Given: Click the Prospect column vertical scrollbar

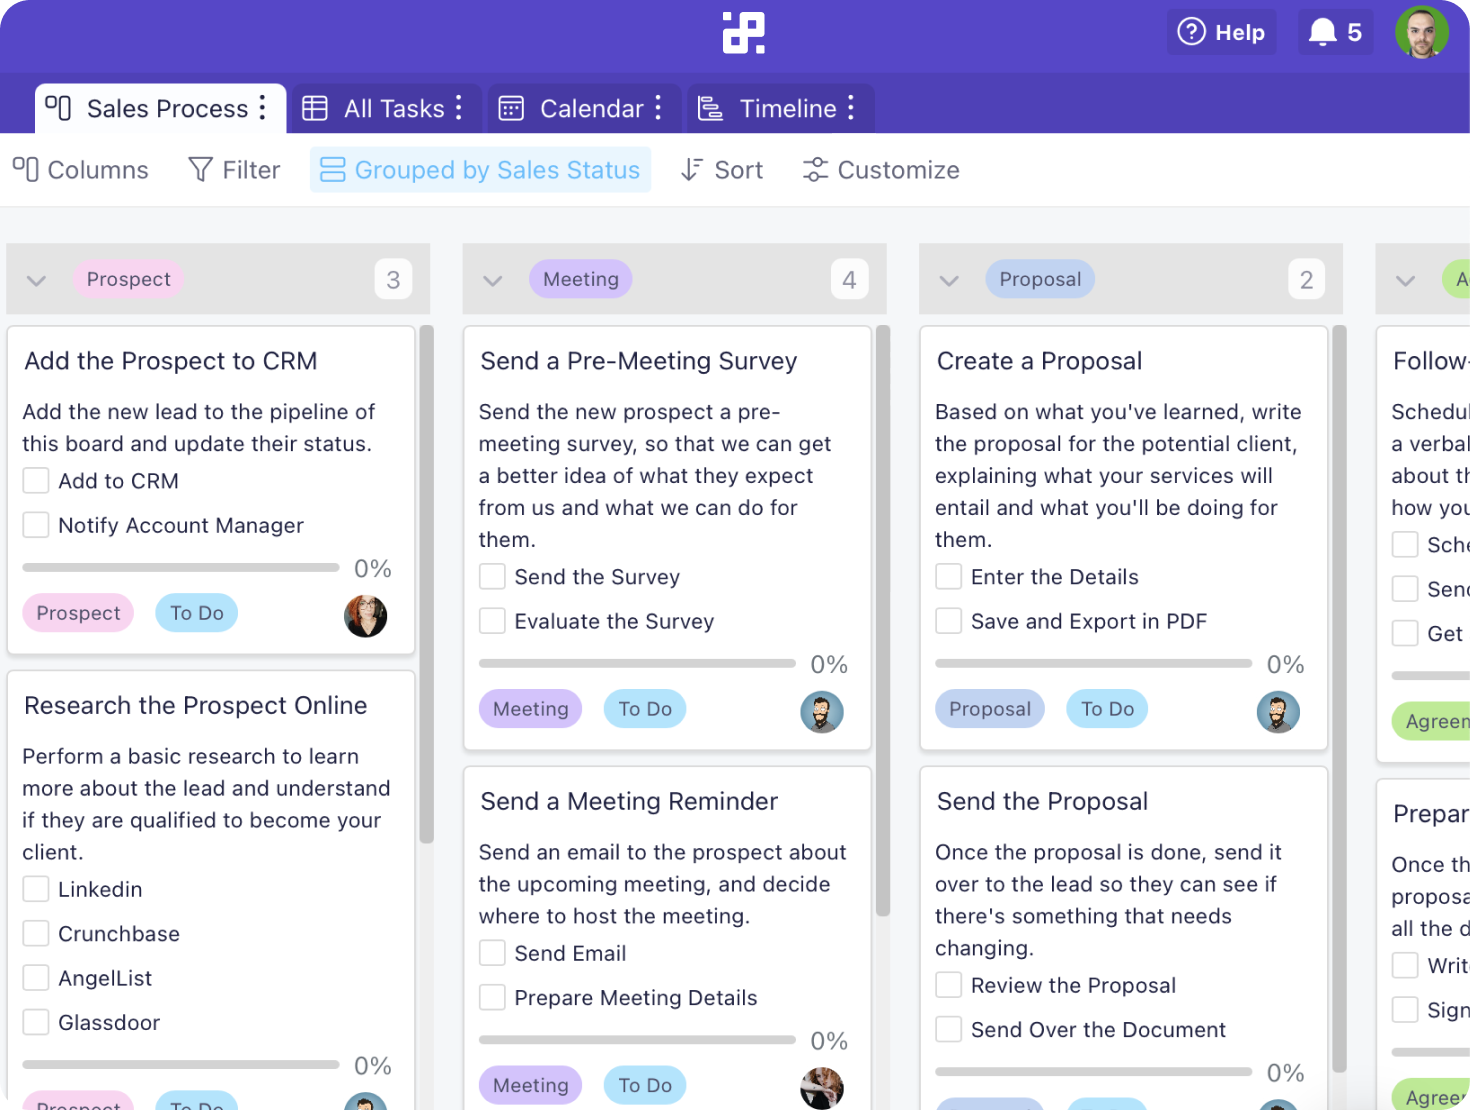Looking at the screenshot, I should [427, 584].
